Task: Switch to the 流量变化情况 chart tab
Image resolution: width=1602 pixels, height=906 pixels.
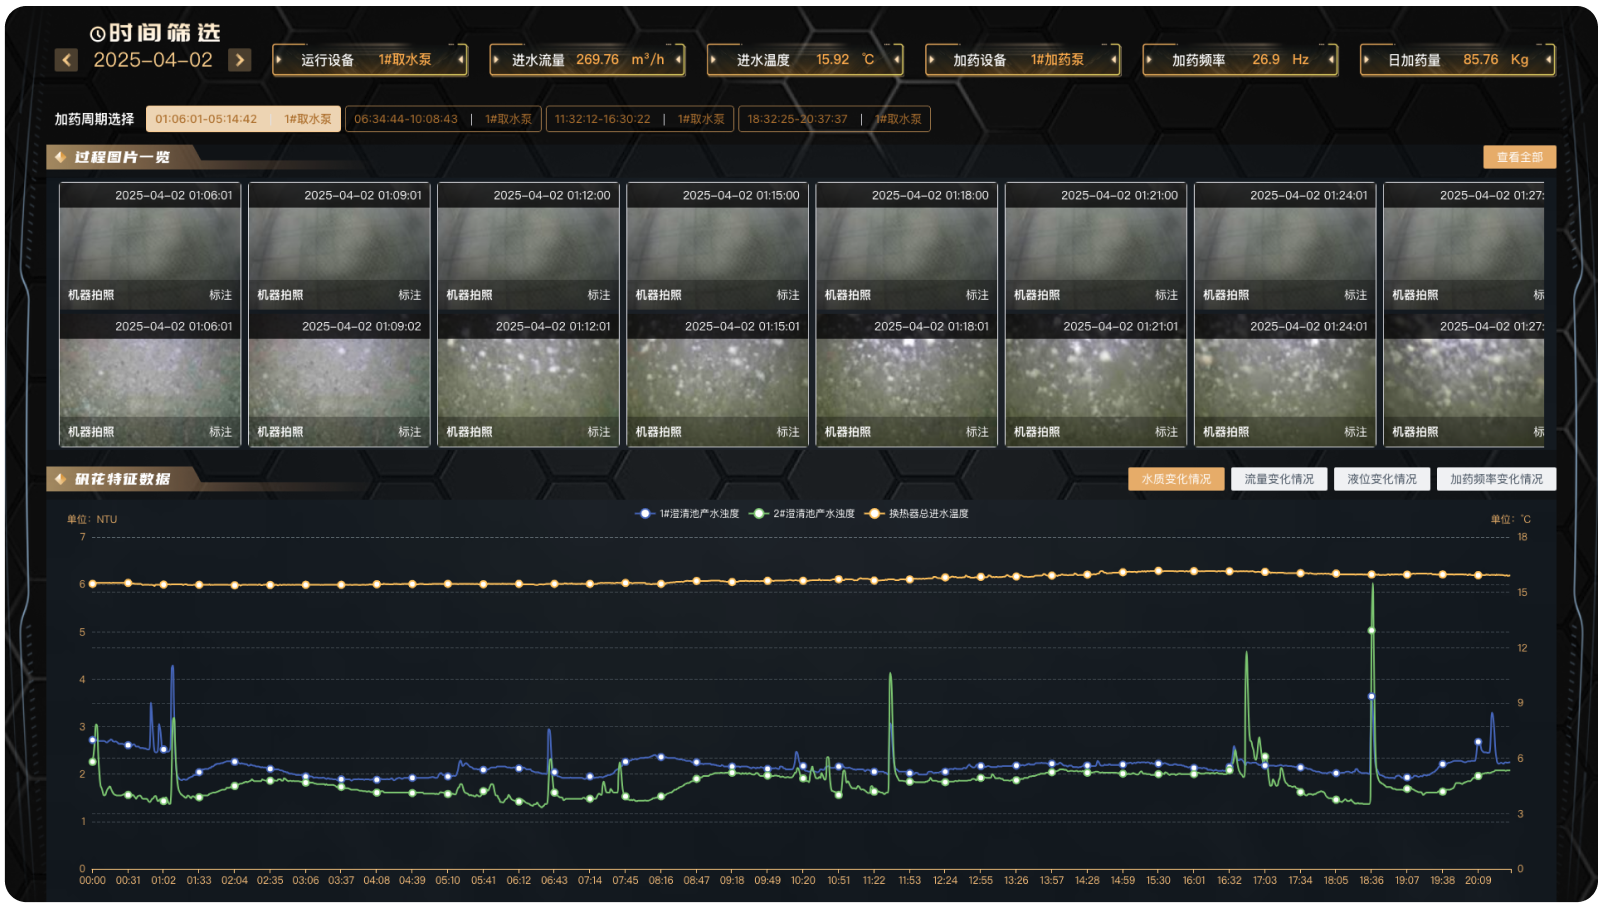Action: click(x=1279, y=479)
